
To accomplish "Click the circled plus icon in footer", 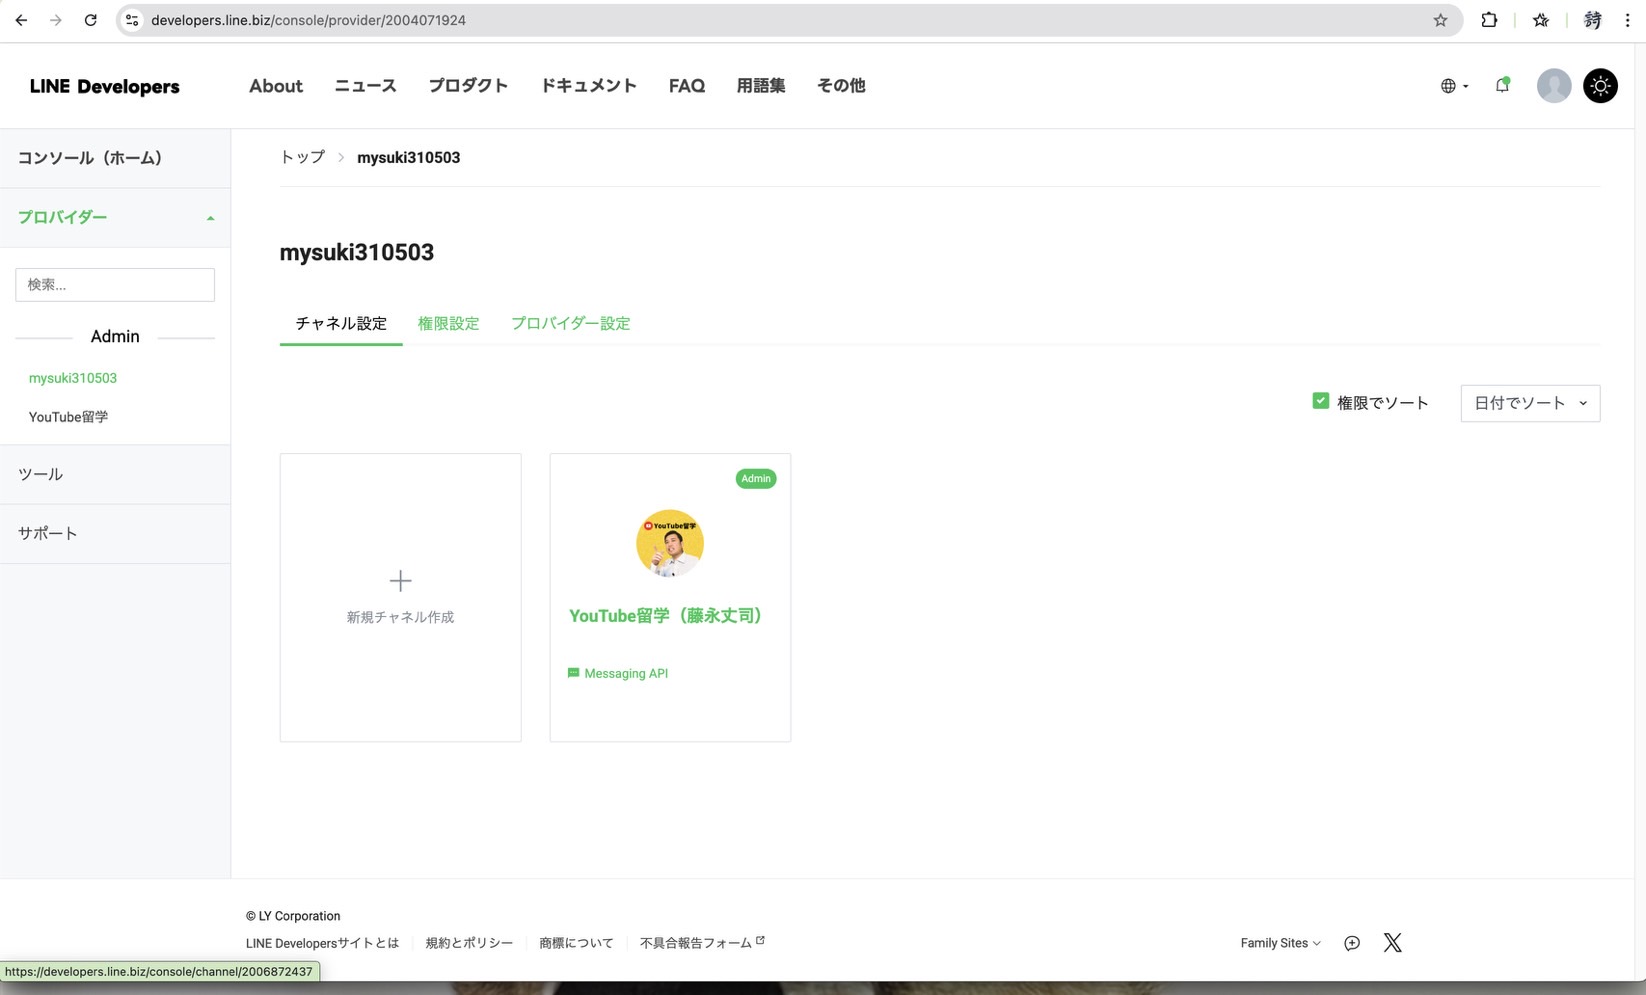I will tap(1352, 943).
